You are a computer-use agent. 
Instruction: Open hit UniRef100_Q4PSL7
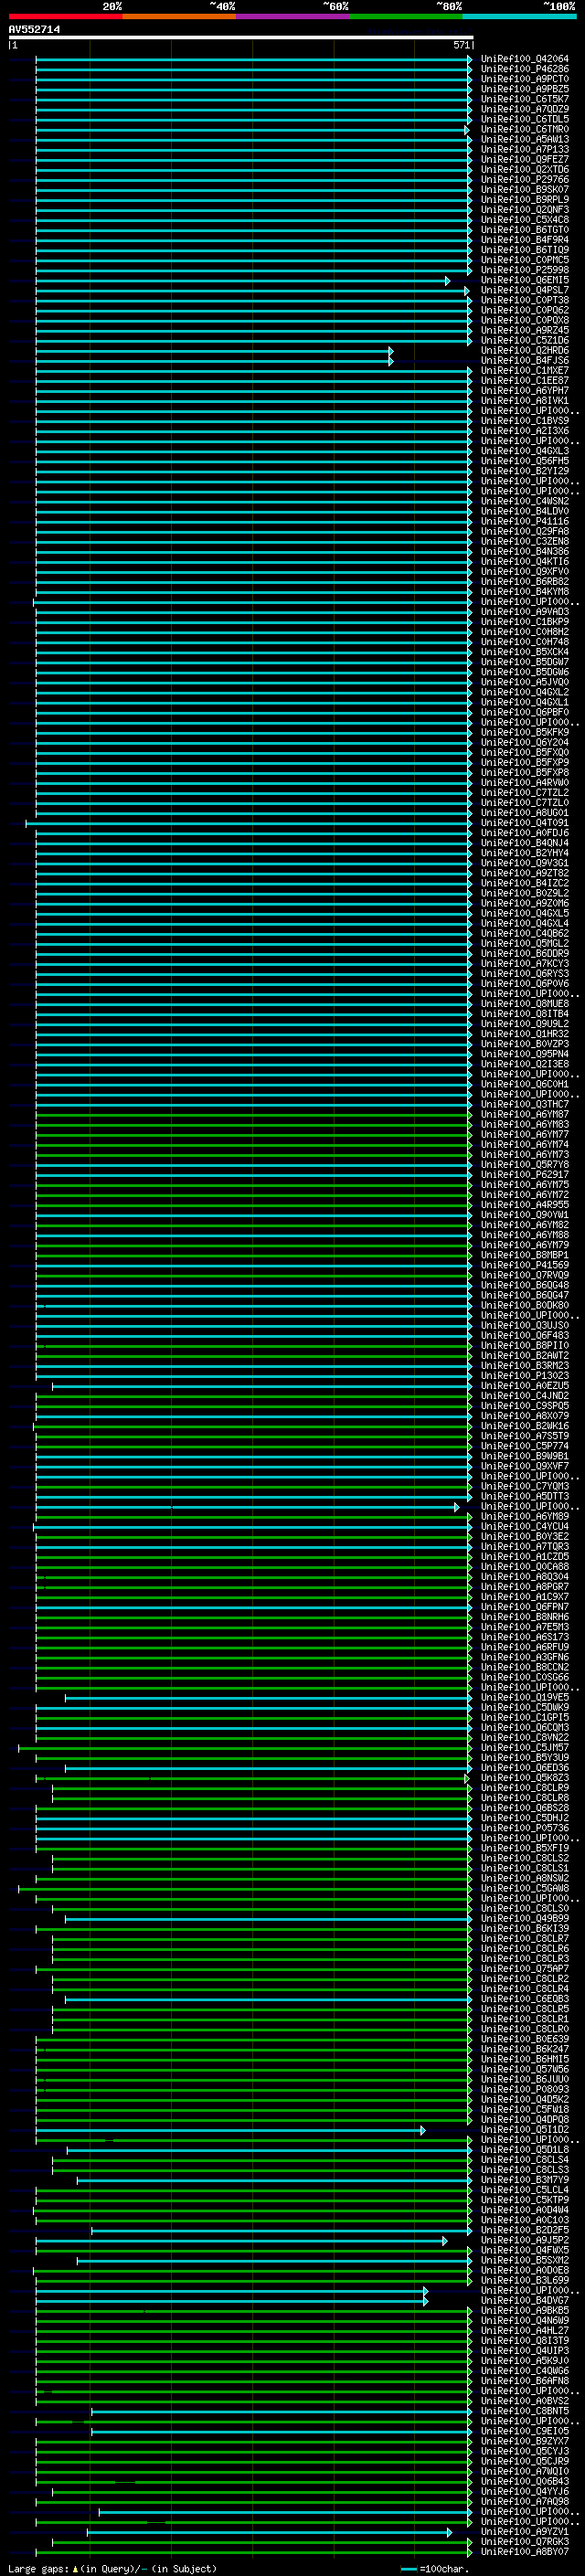[525, 290]
